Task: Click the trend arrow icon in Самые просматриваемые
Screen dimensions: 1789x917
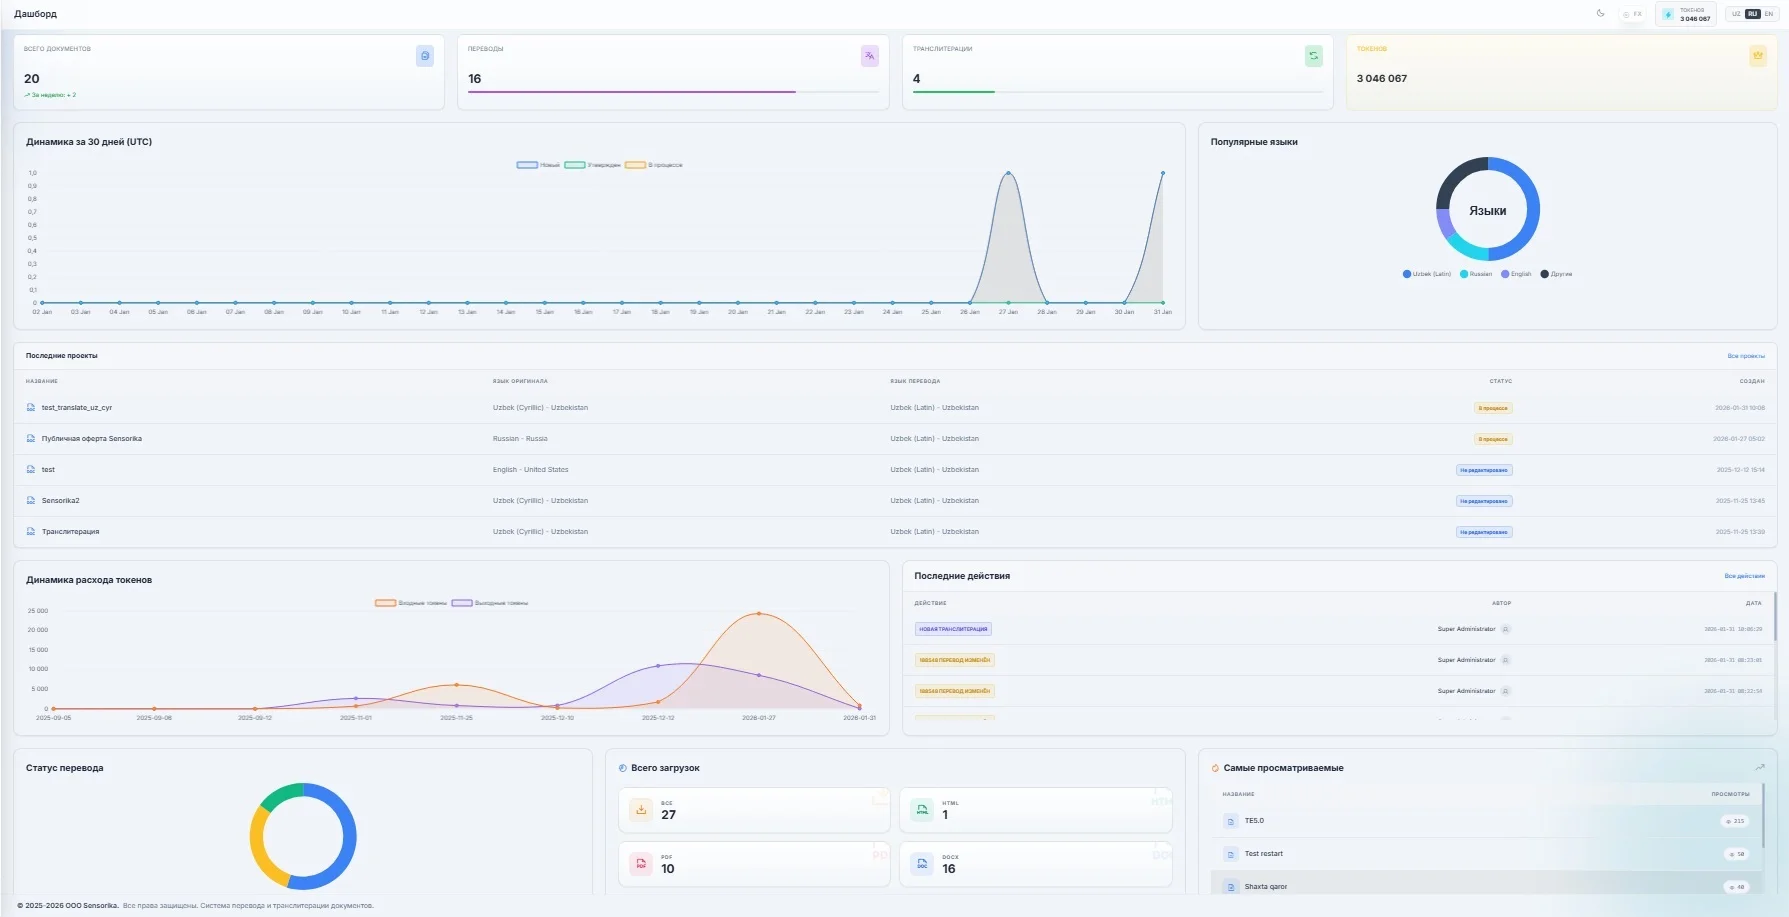Action: pos(1759,768)
